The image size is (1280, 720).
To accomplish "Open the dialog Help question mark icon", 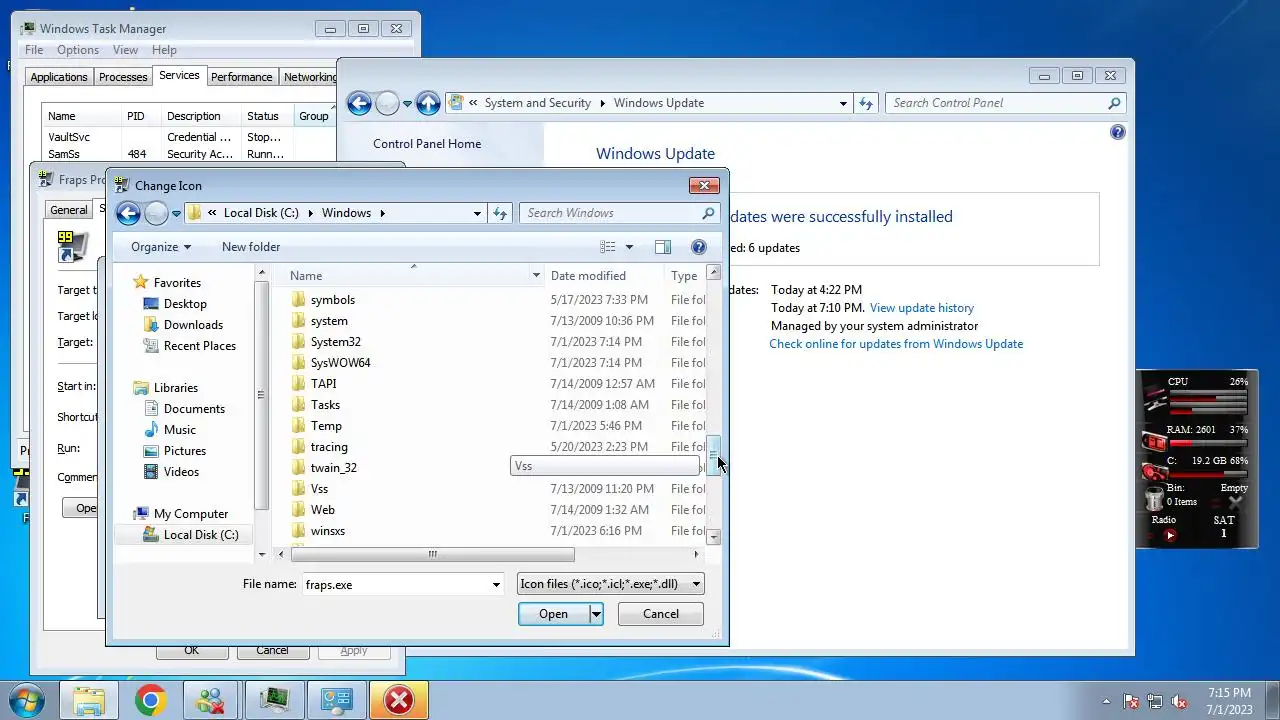I will click(x=699, y=247).
